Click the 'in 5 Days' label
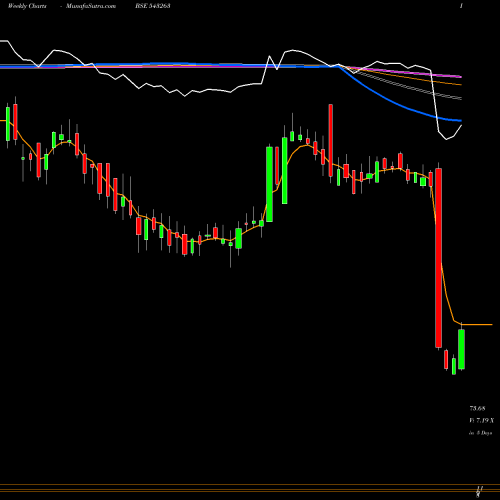Viewport: 500px width, 500px height. click(x=481, y=433)
